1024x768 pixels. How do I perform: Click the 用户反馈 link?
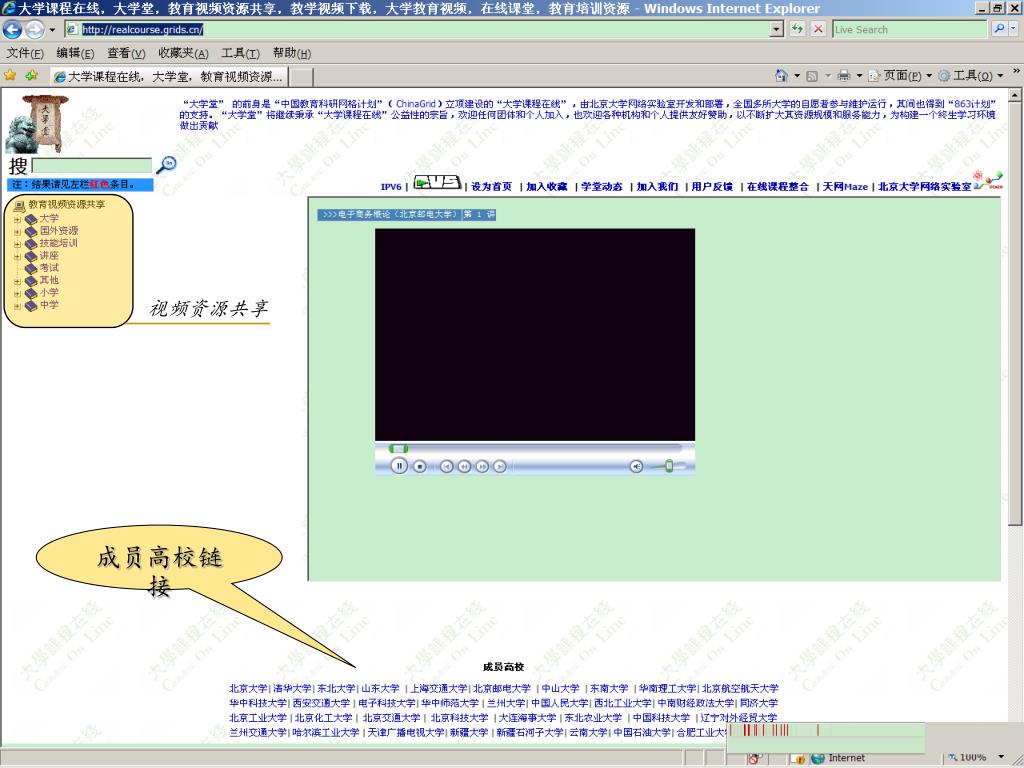click(712, 187)
